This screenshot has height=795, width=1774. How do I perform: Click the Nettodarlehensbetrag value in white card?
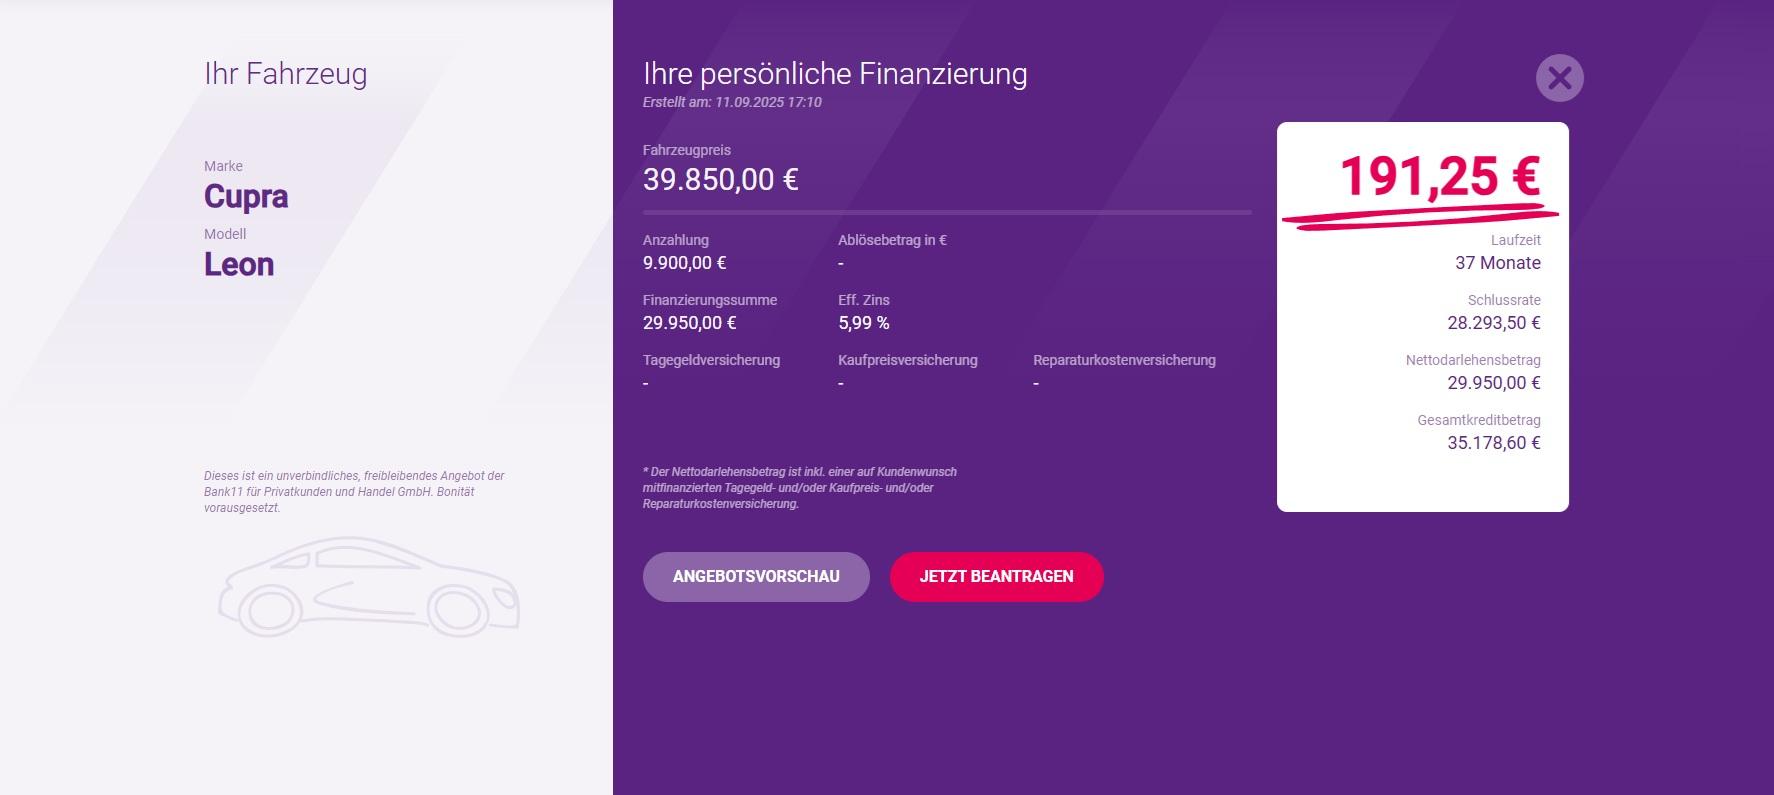(x=1494, y=383)
